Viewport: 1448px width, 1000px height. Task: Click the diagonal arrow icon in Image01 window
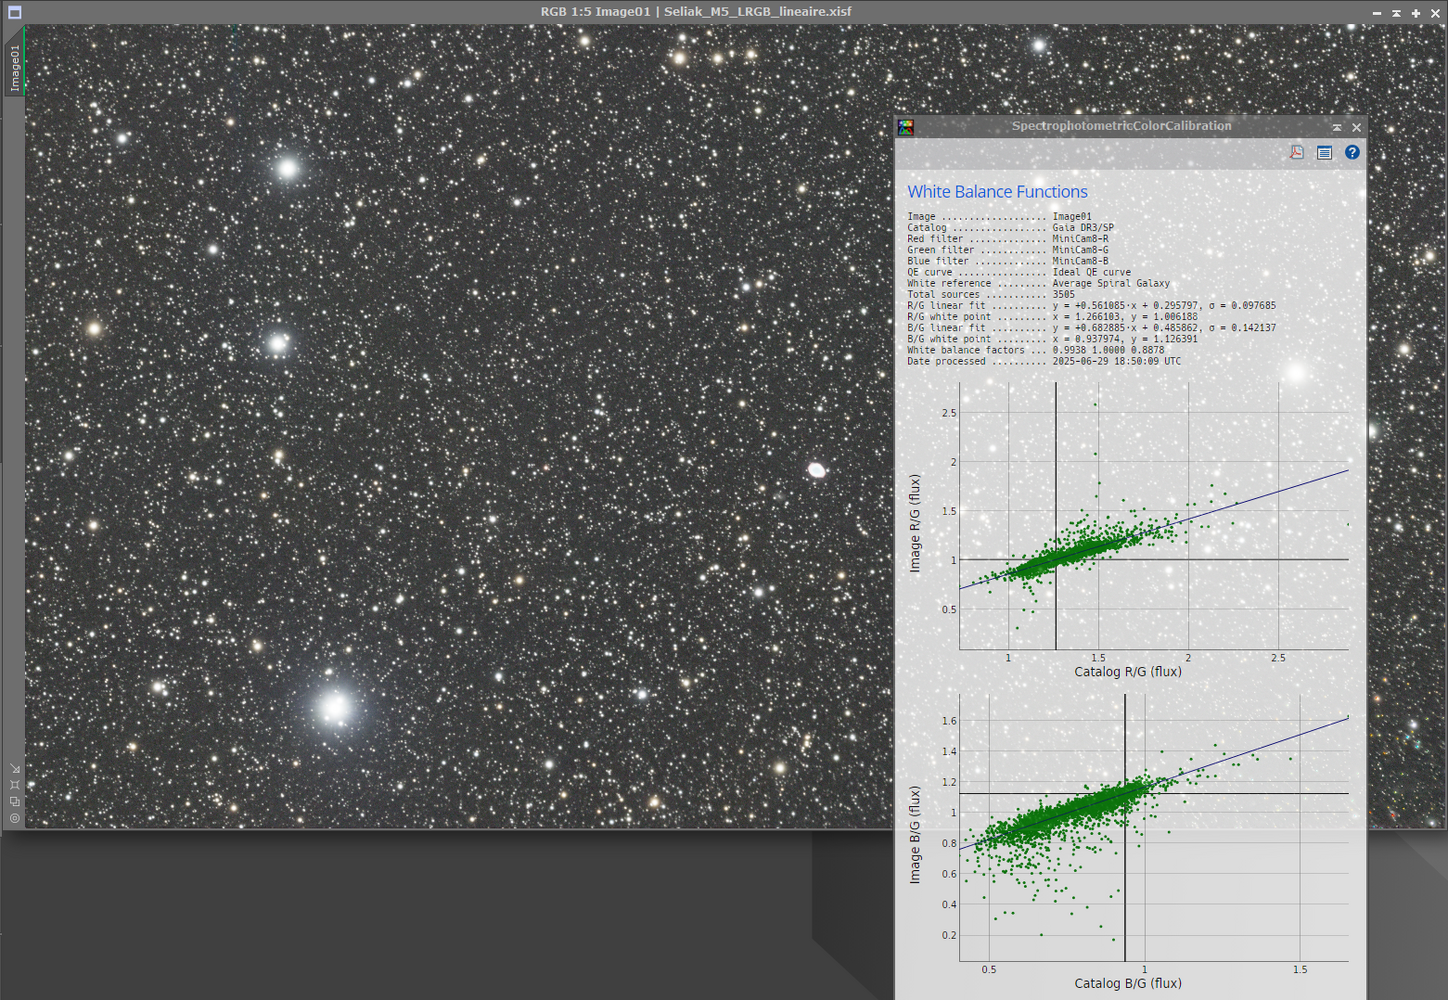coord(14,768)
